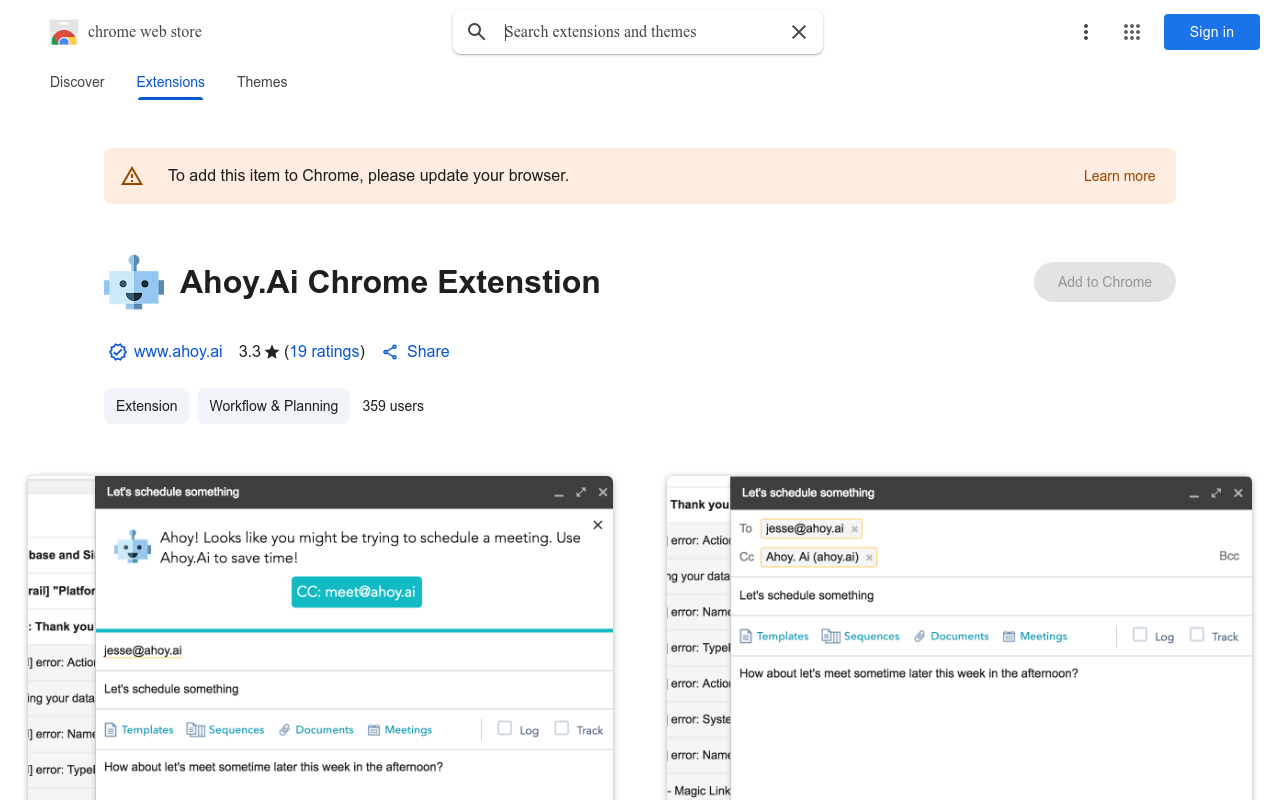Select the Extension category chip
This screenshot has width=1280, height=800.
146,406
